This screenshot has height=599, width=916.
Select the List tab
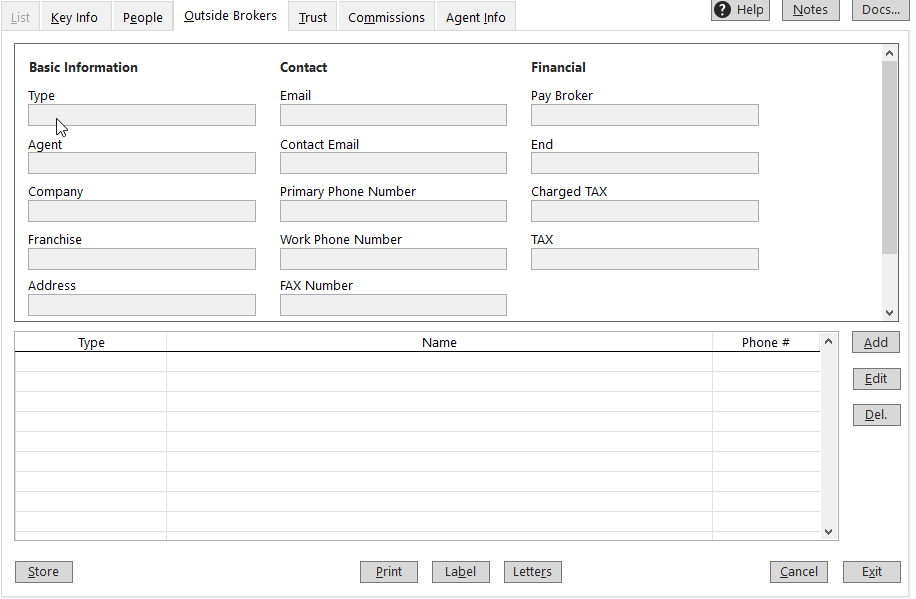(x=20, y=16)
